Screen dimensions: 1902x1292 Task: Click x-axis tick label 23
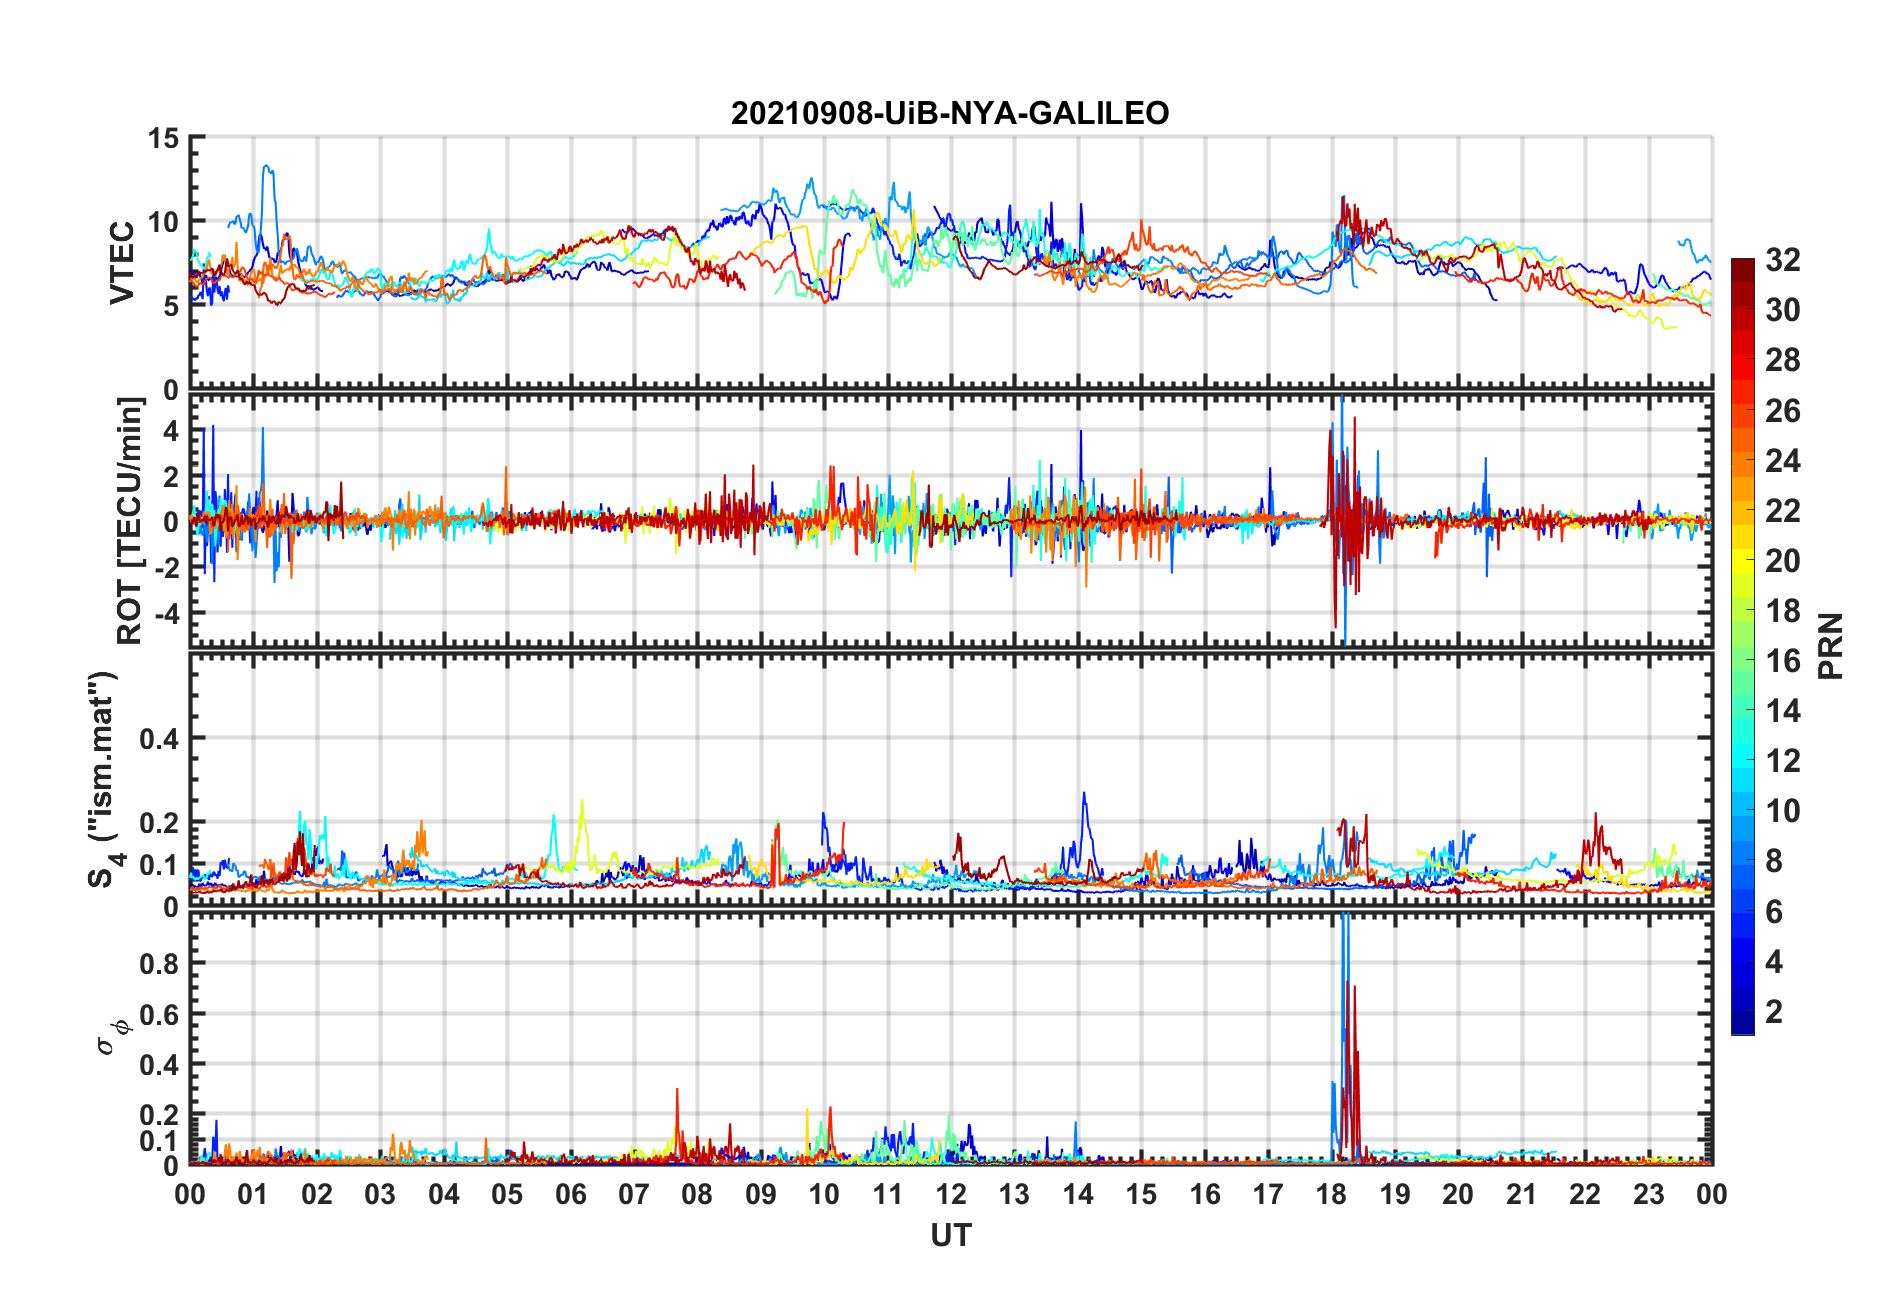coord(1649,1195)
